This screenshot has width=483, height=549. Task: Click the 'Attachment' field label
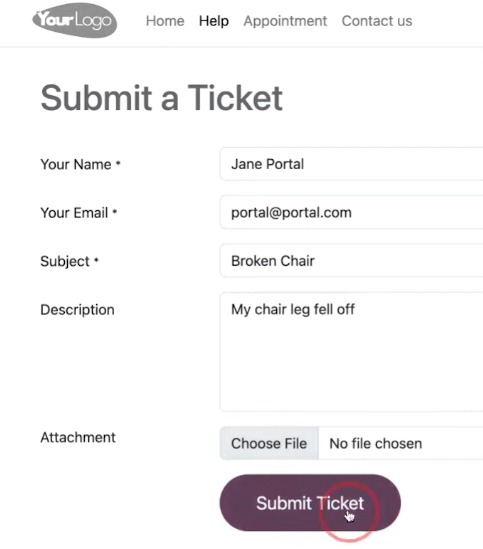coord(78,437)
